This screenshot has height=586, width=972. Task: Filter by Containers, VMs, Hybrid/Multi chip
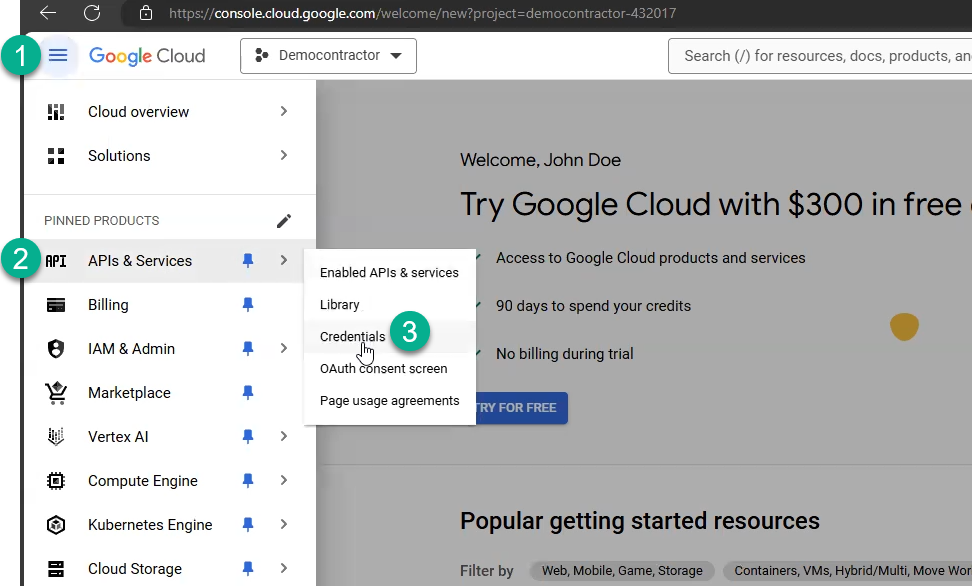pyautogui.click(x=847, y=570)
